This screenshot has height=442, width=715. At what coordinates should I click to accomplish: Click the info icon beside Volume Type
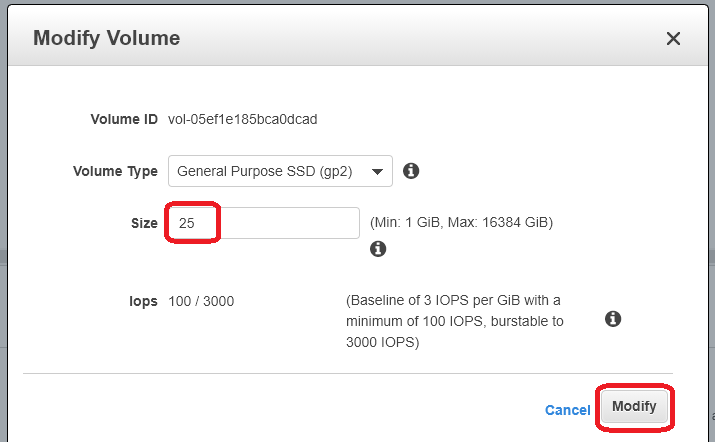pos(410,171)
